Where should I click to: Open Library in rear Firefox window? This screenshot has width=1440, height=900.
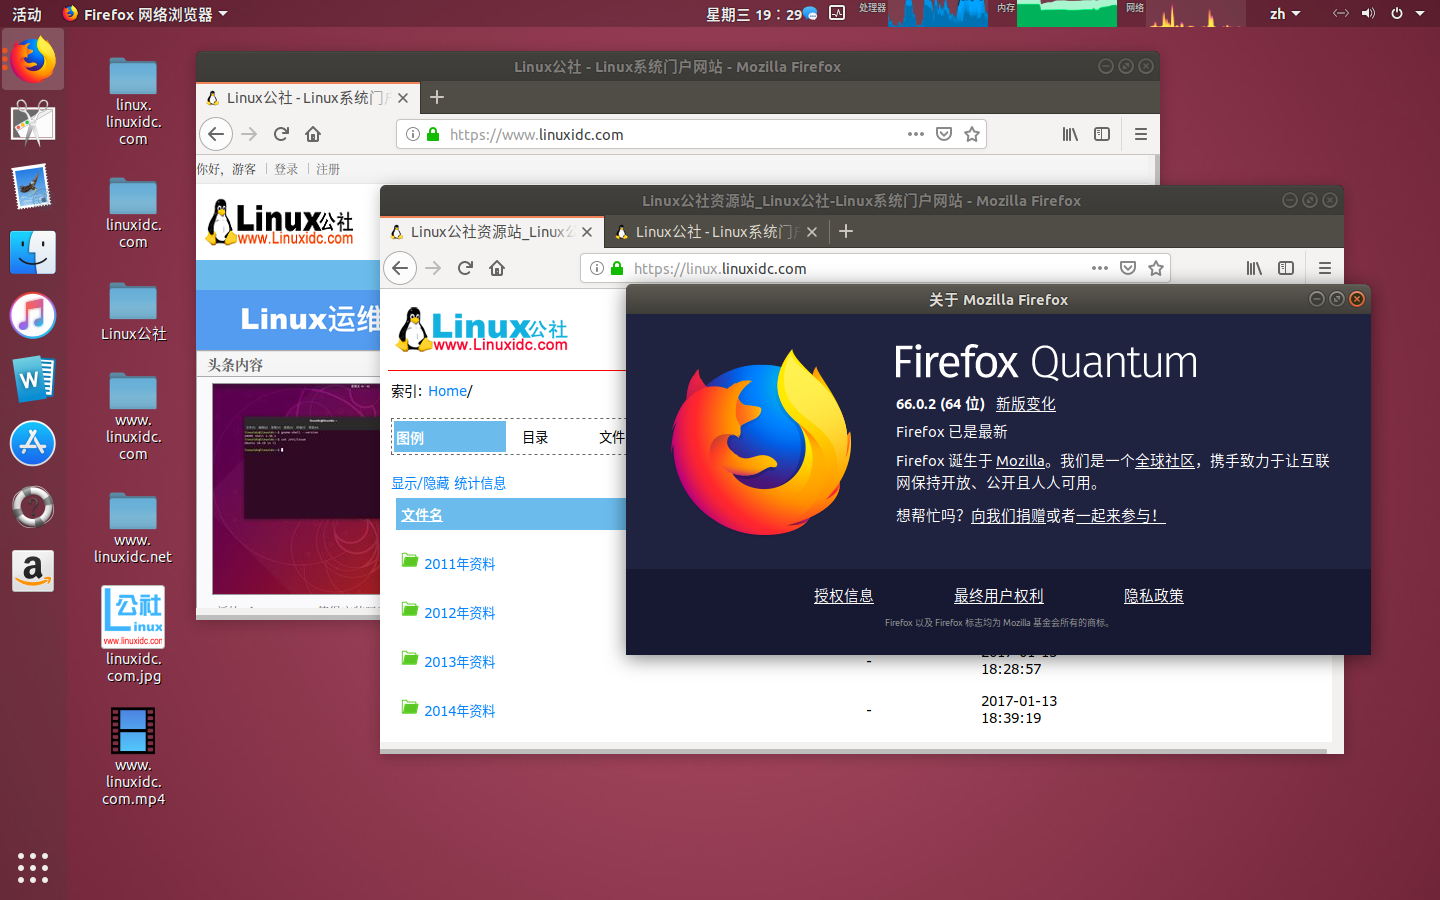tap(1070, 134)
